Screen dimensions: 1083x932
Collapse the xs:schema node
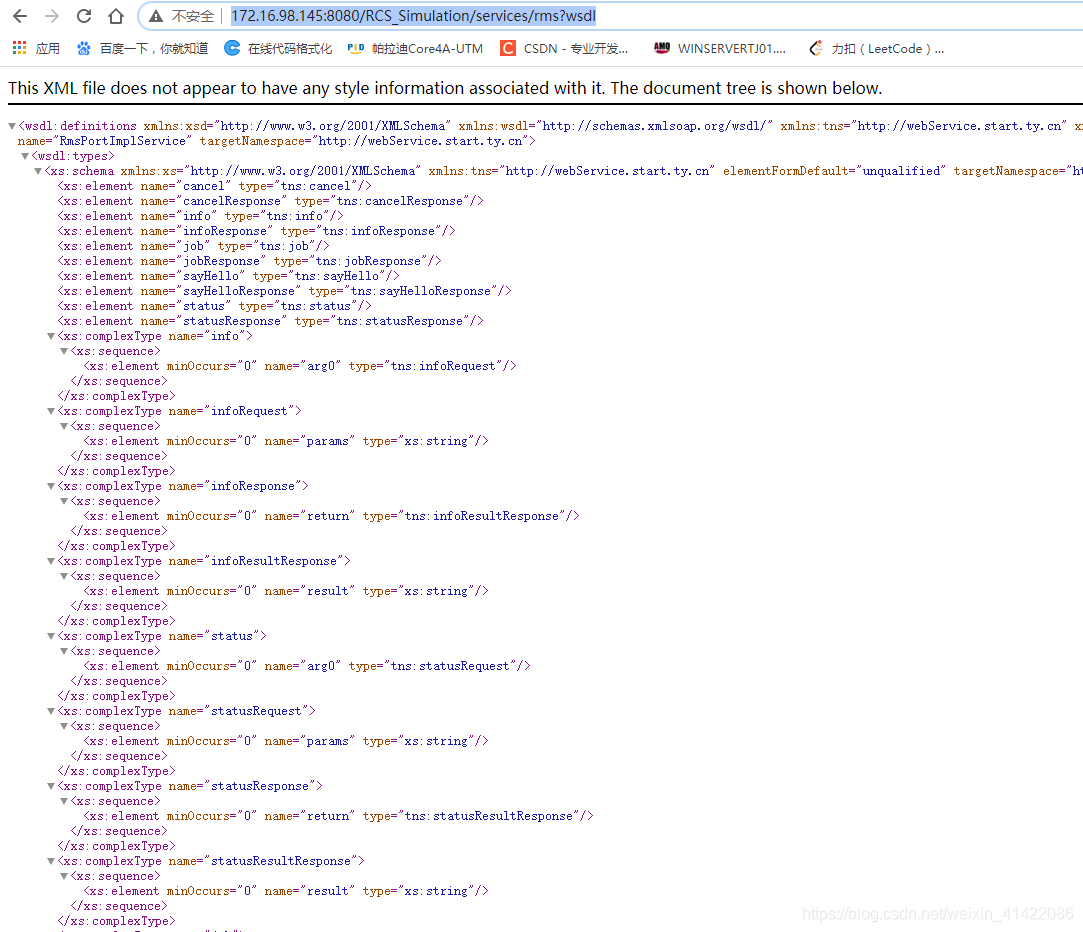click(38, 171)
